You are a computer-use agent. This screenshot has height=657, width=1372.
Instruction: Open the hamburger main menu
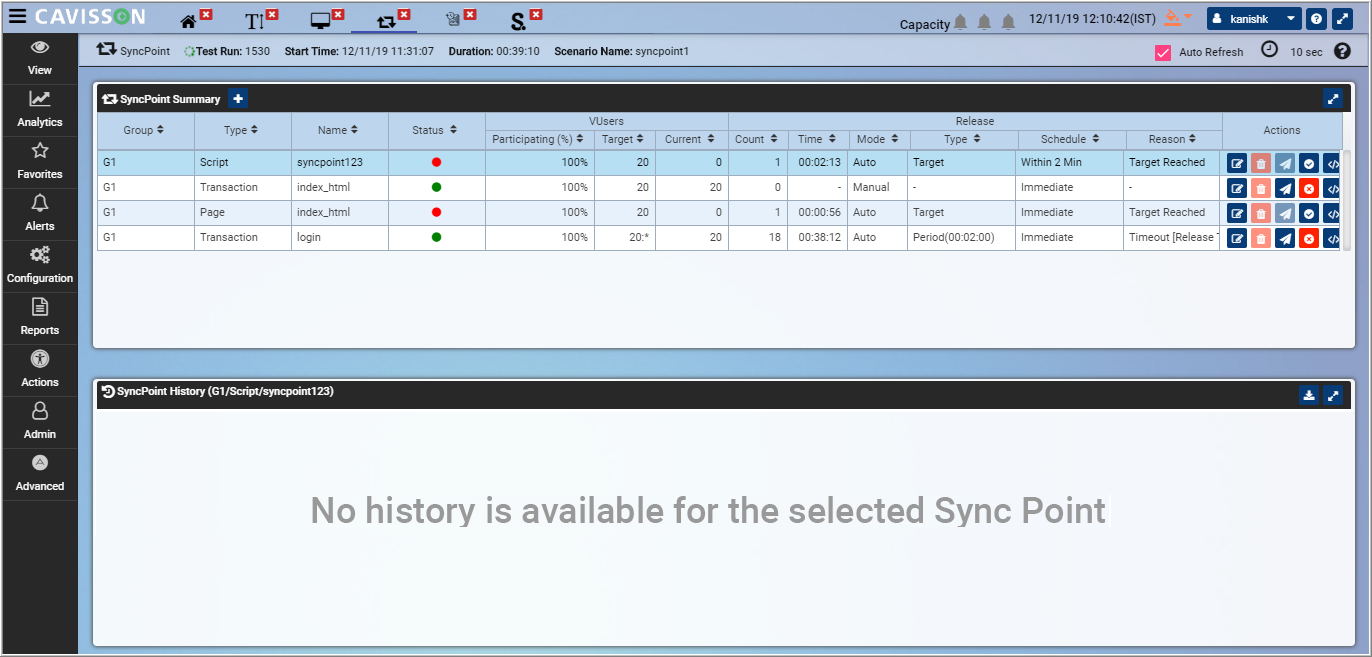click(18, 16)
